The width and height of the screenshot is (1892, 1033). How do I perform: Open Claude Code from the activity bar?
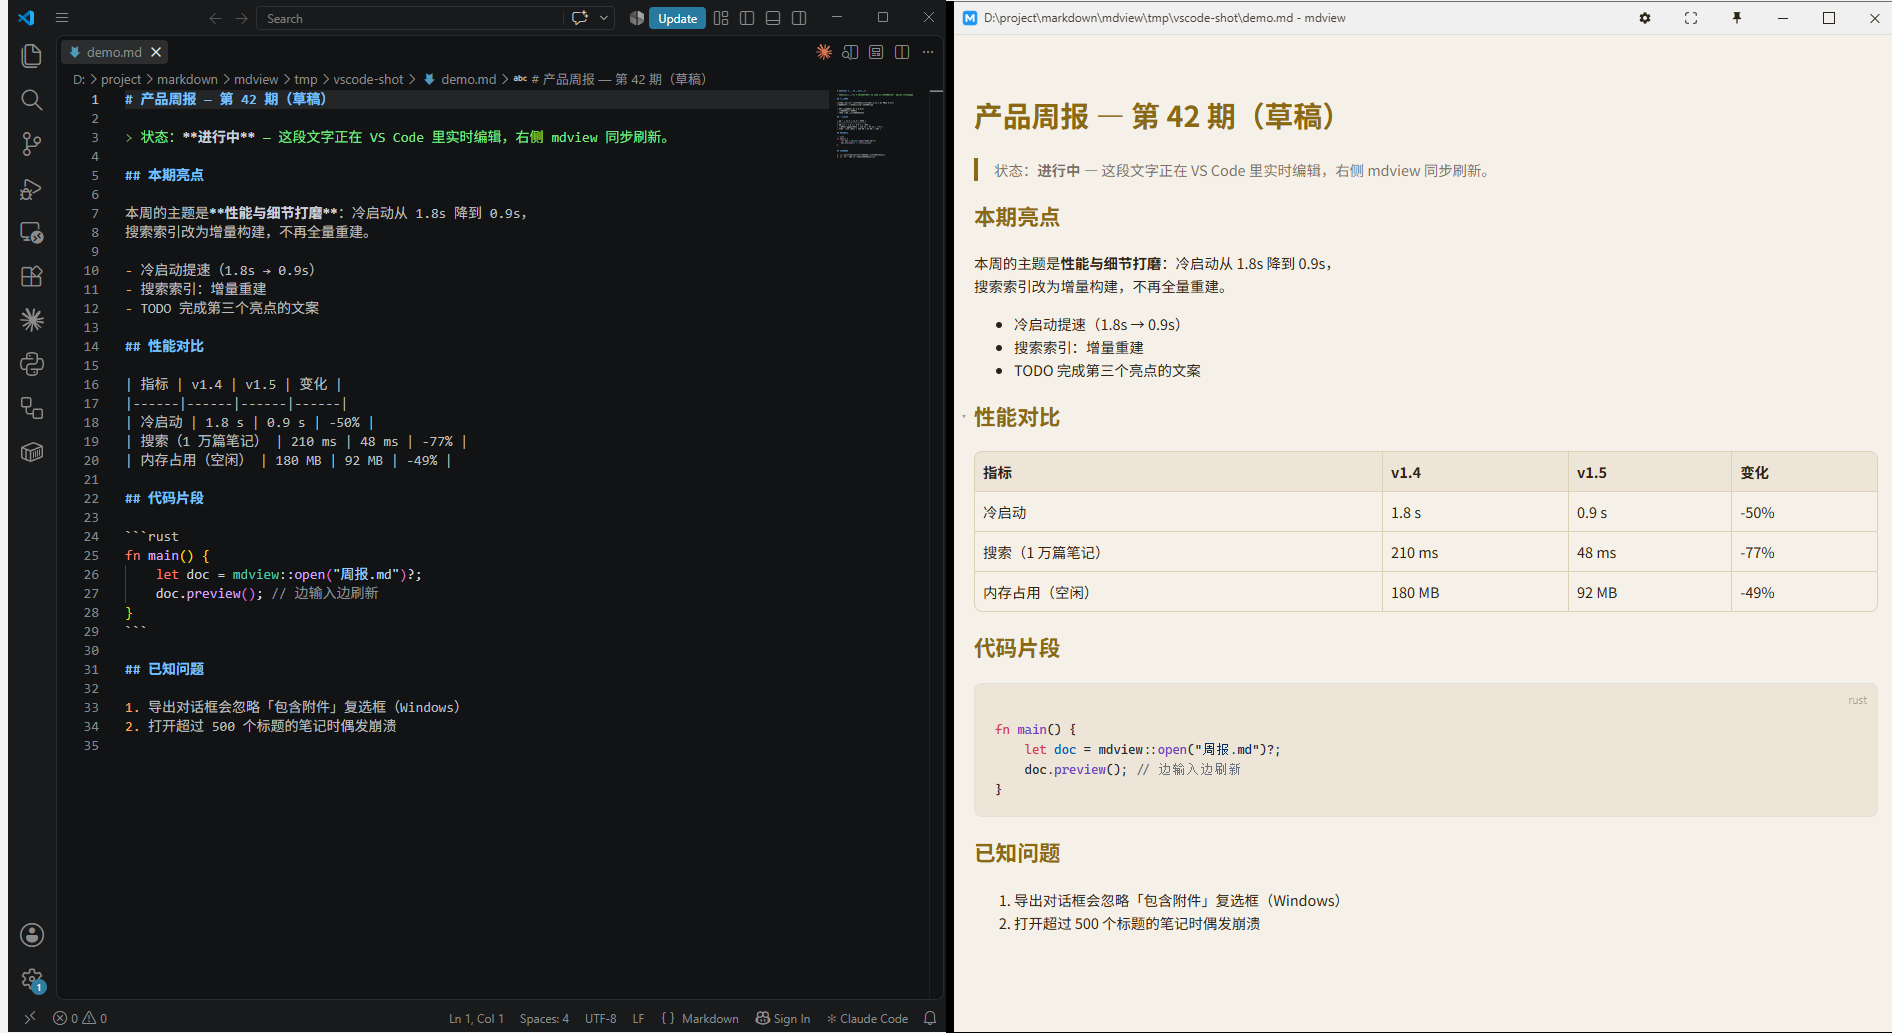[32, 320]
